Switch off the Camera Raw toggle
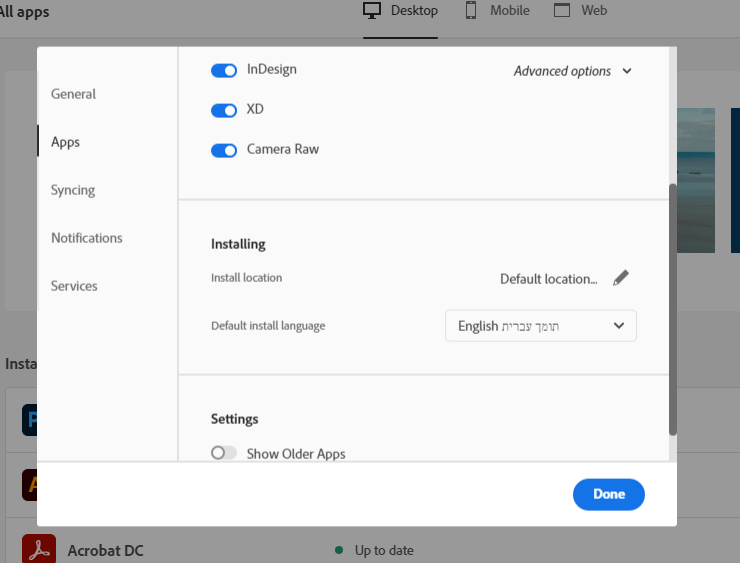The image size is (740, 563). [224, 150]
